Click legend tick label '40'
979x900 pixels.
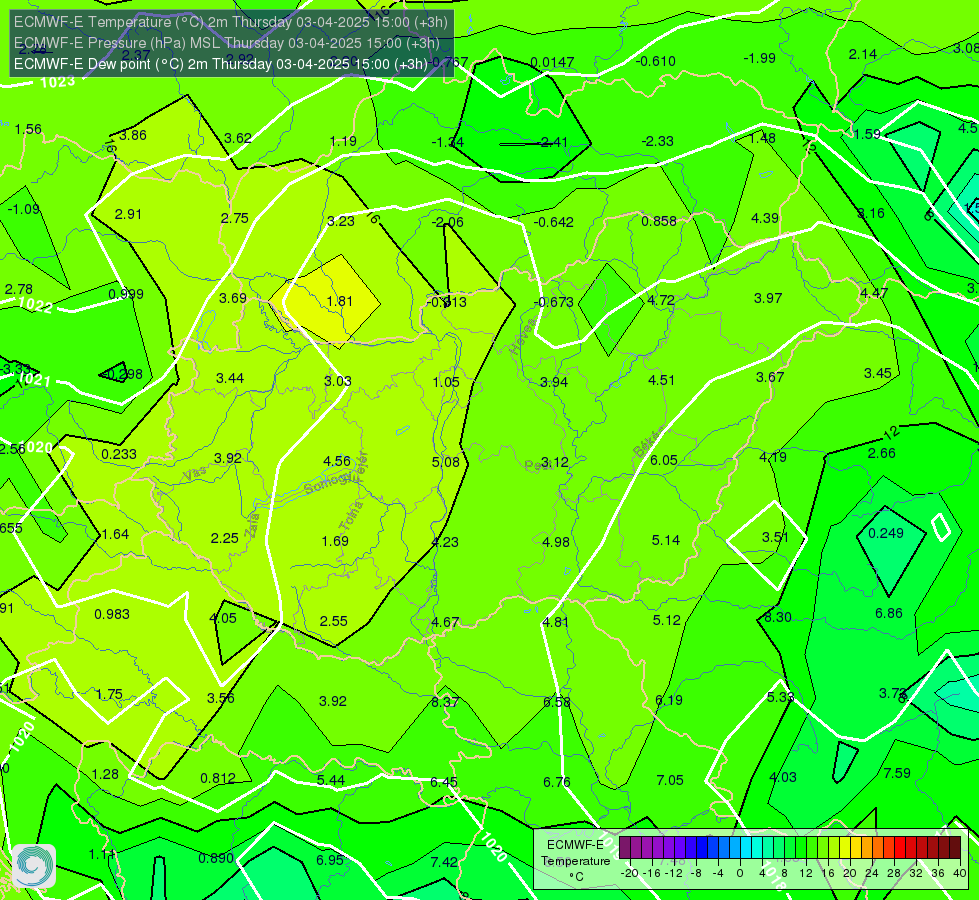coord(960,873)
